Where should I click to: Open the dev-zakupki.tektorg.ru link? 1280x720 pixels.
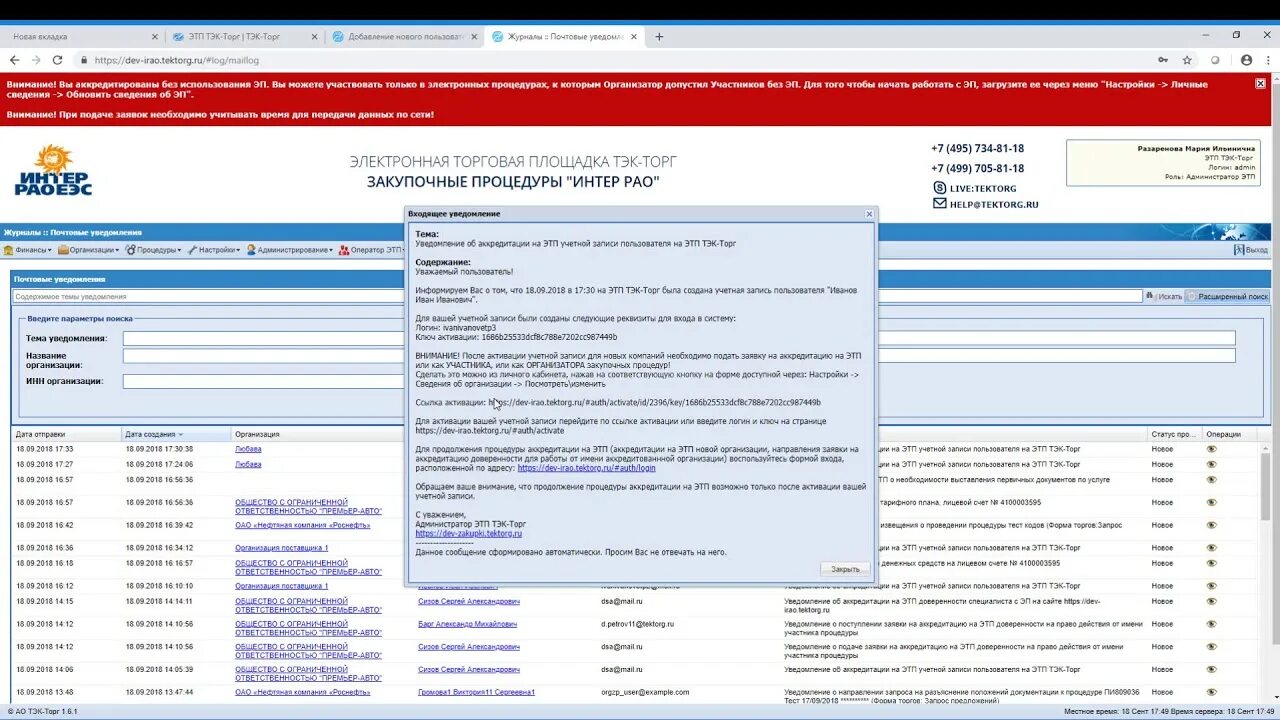468,533
